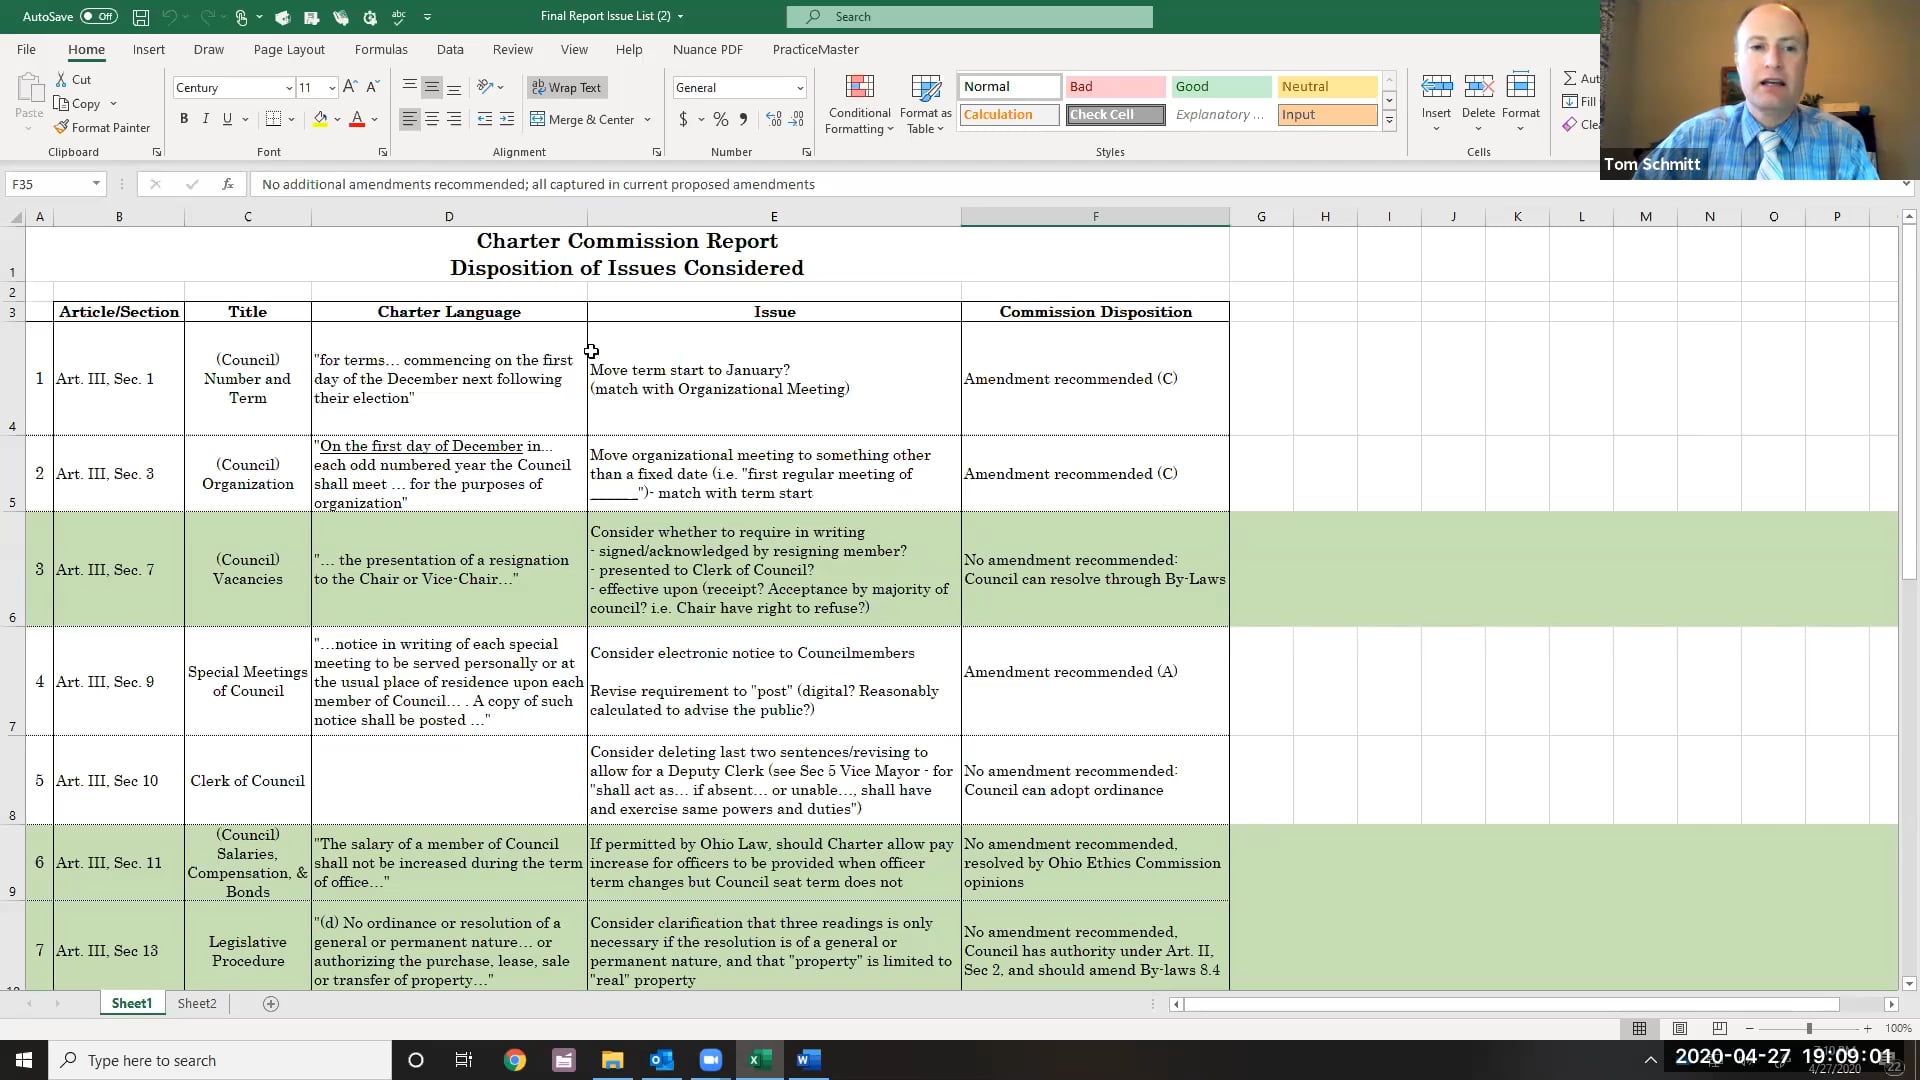1920x1080 pixels.
Task: Increase indent
Action: [507, 120]
